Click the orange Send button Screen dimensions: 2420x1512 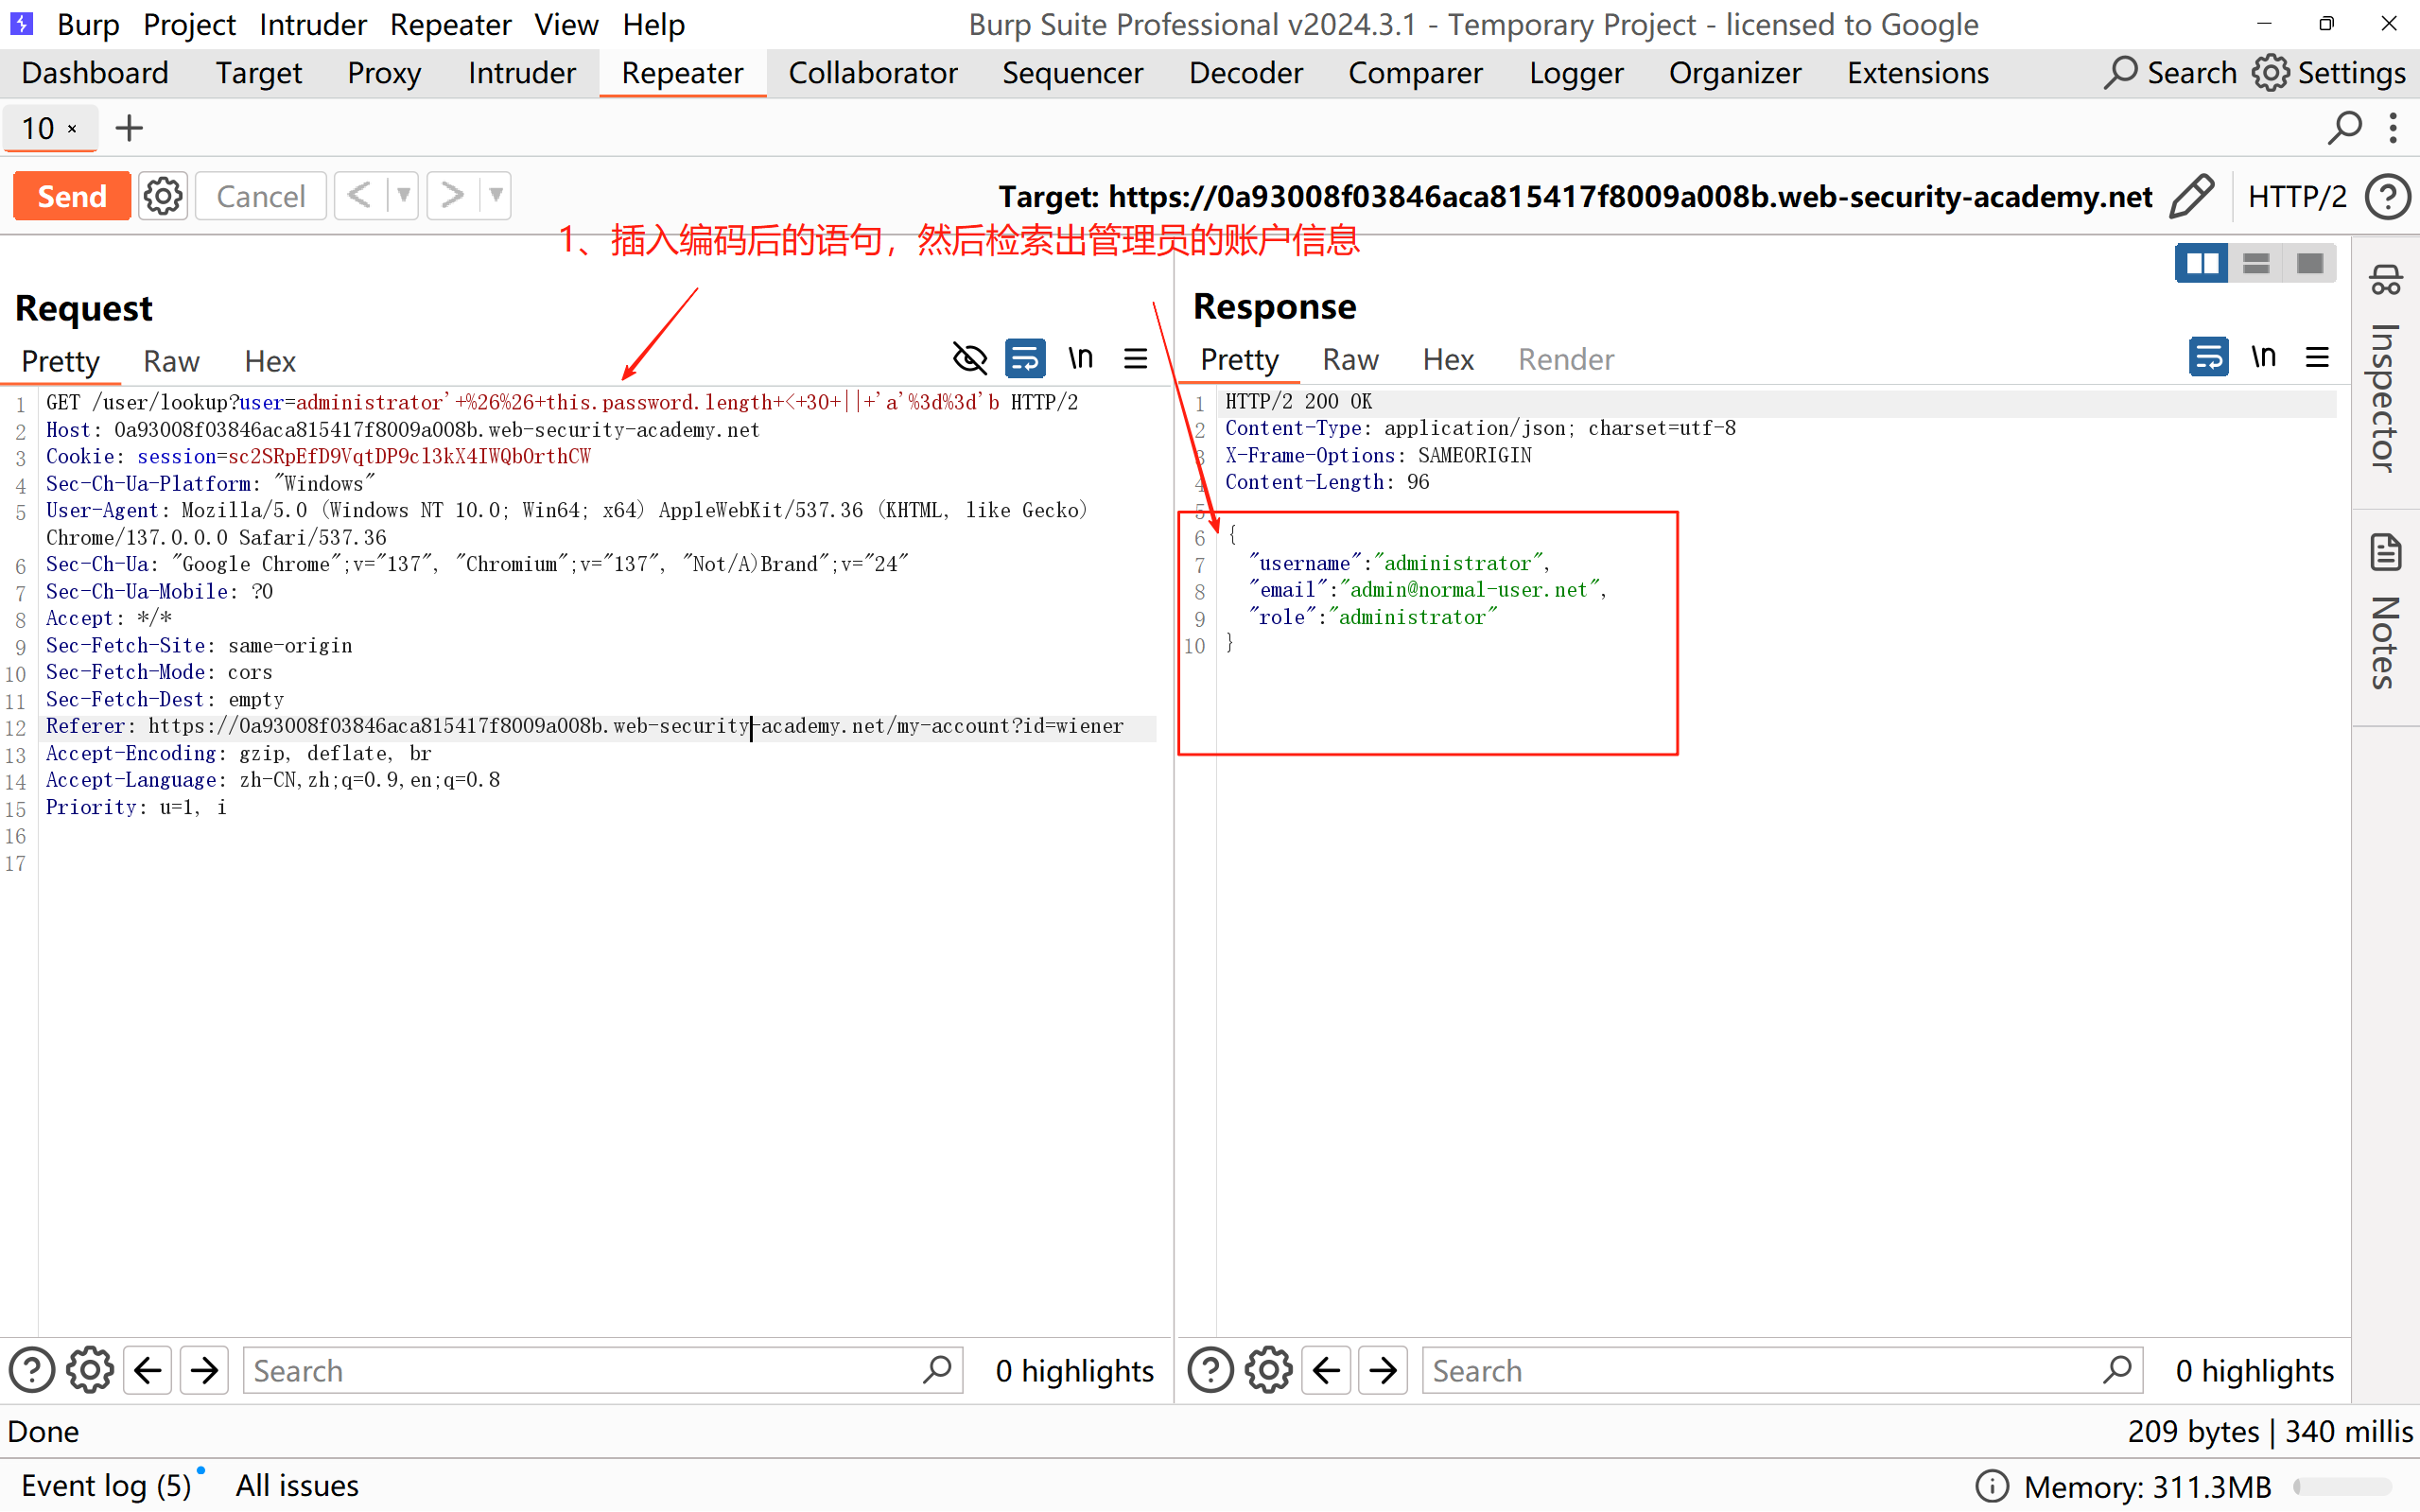point(72,196)
